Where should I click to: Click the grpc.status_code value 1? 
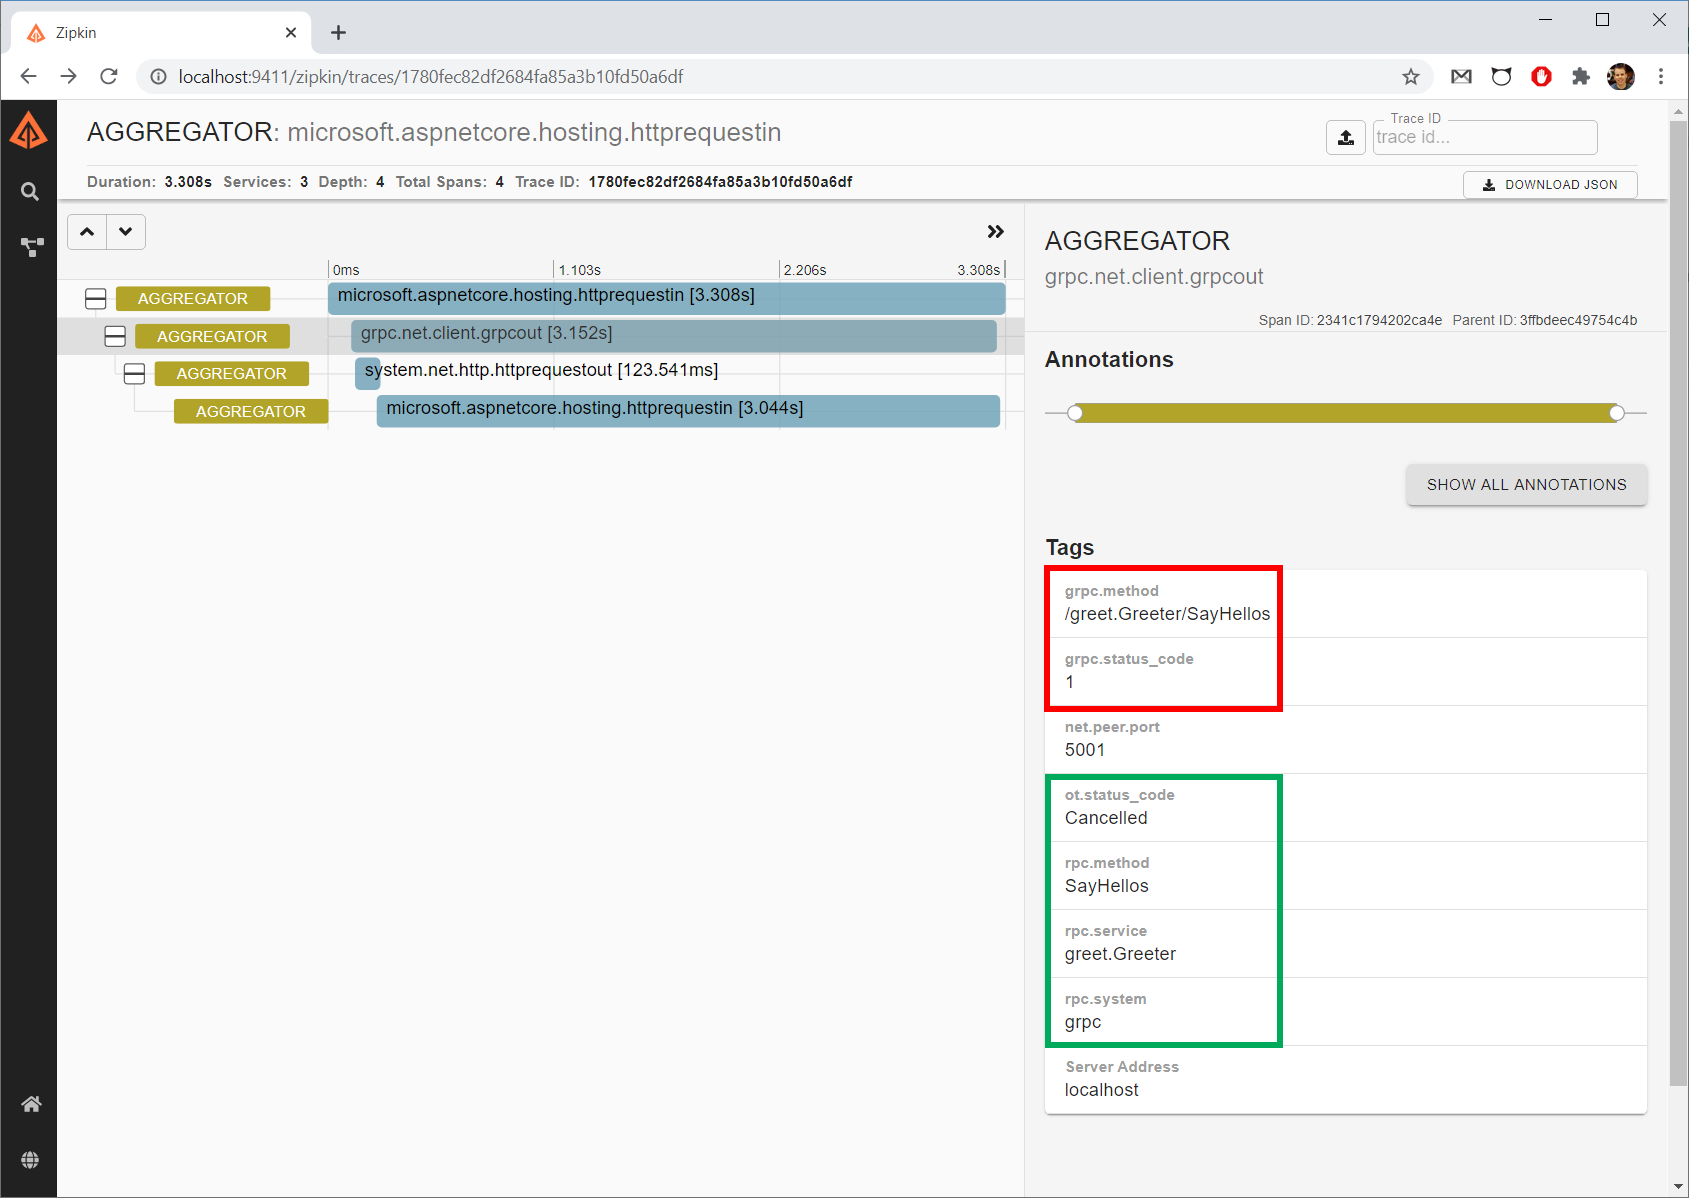click(1069, 682)
